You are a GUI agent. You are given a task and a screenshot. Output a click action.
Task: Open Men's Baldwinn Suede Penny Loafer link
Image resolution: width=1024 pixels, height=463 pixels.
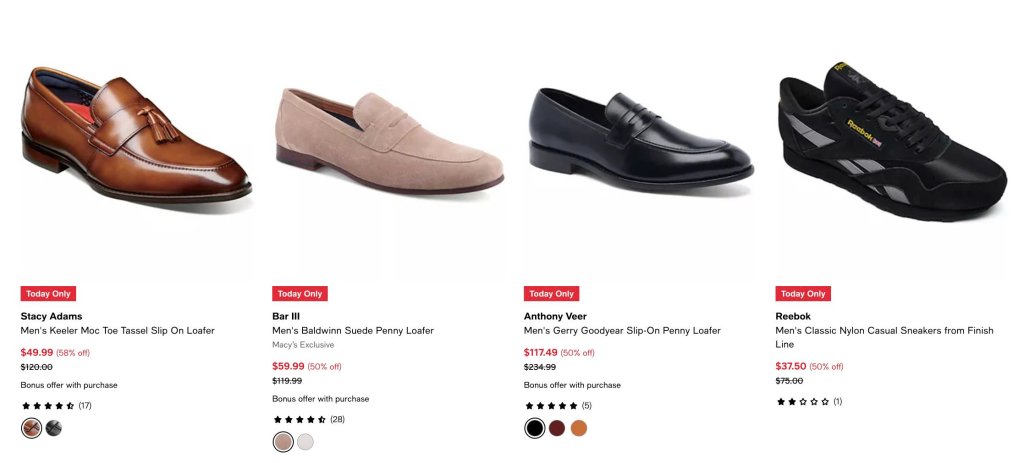[353, 330]
